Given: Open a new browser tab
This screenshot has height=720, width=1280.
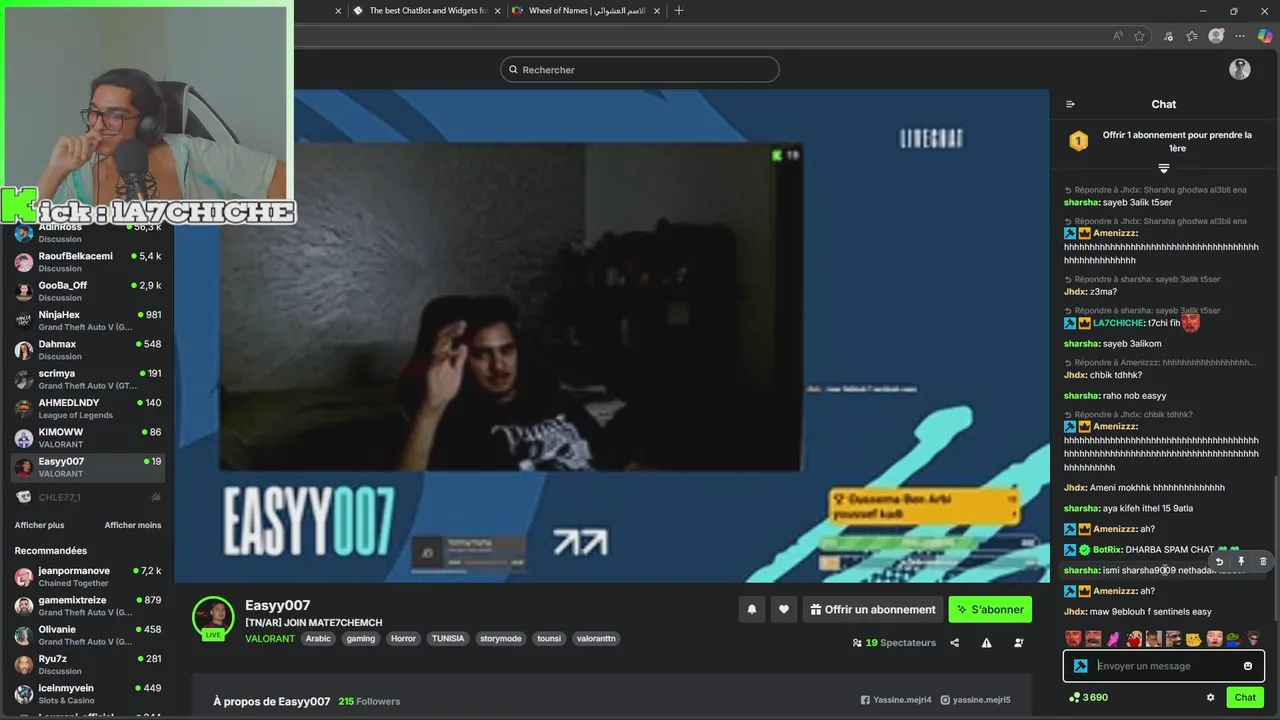Looking at the screenshot, I should [679, 11].
